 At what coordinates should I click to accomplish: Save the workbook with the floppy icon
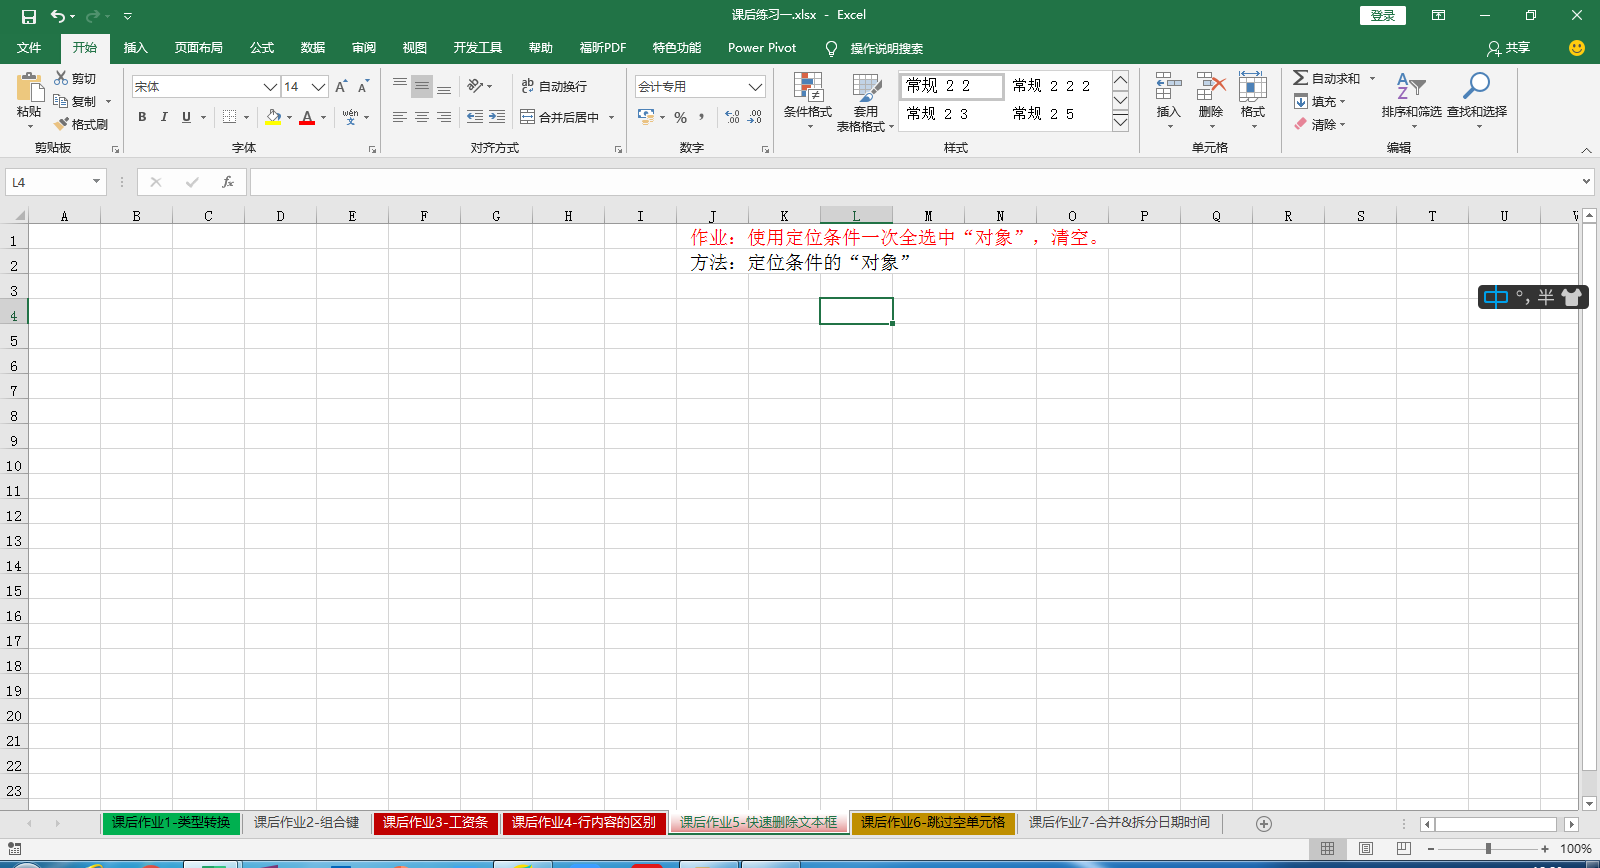point(29,16)
